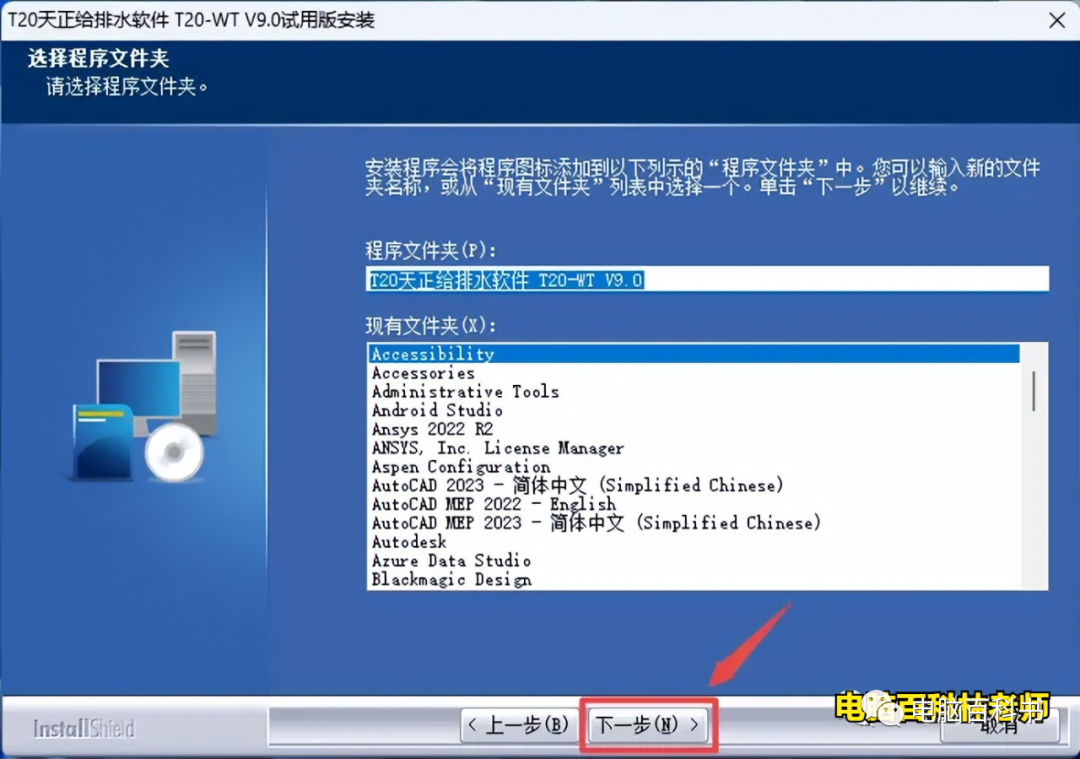Go back with 上一步(B) button
This screenshot has height=759, width=1080.
tap(519, 724)
